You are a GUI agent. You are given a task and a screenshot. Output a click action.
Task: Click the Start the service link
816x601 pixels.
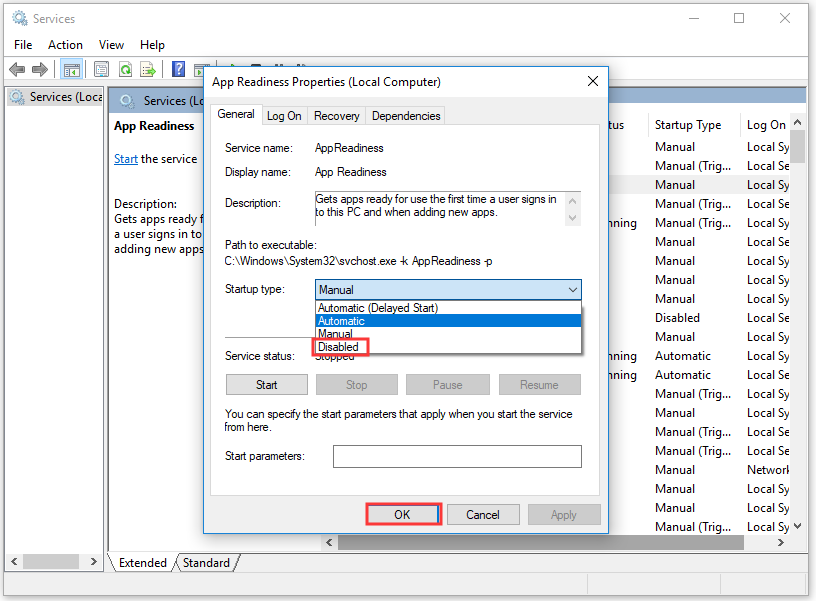point(126,159)
